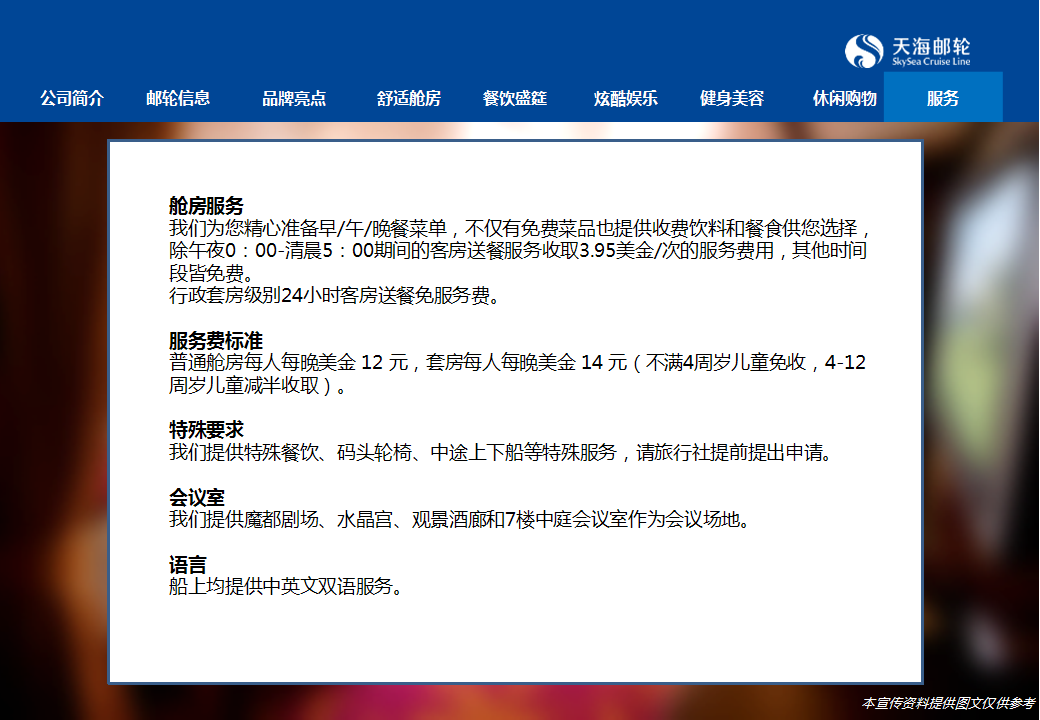Click the line starting with 我们为您精心准备

point(519,228)
